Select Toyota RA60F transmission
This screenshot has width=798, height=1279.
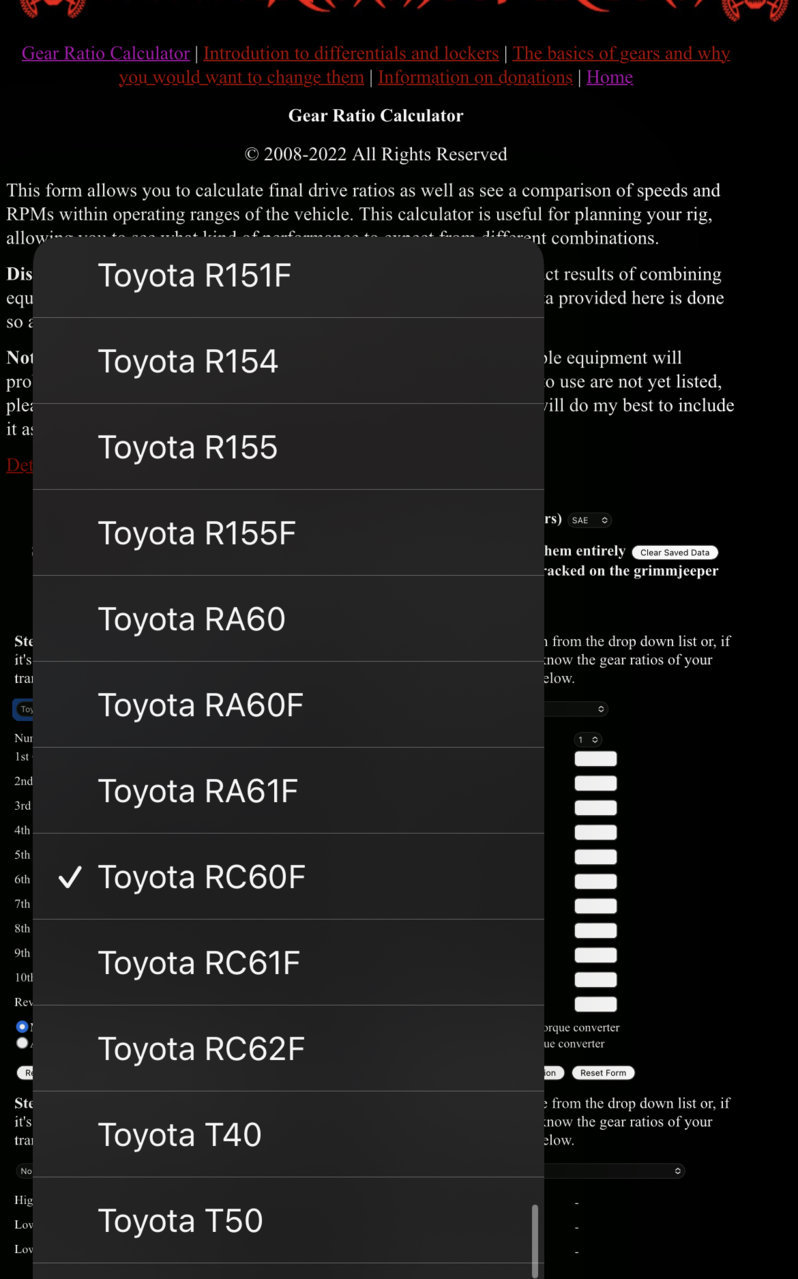point(288,705)
